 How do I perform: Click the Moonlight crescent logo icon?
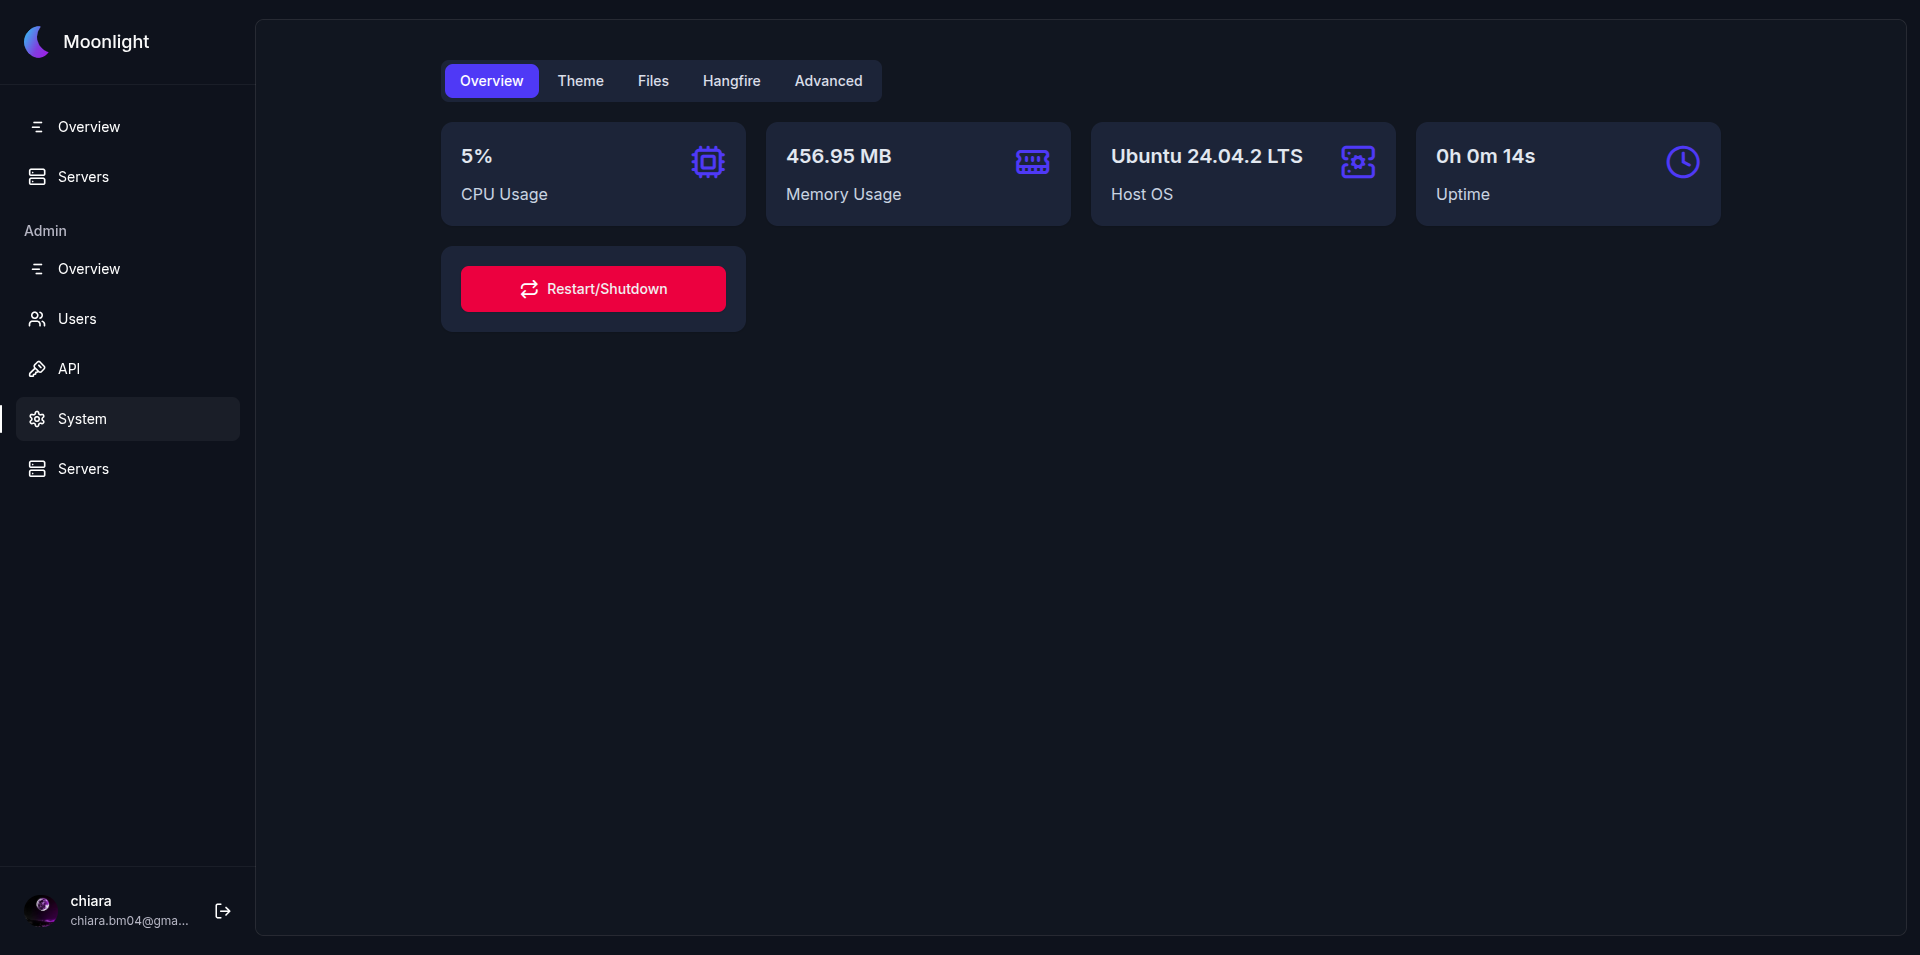tap(37, 42)
